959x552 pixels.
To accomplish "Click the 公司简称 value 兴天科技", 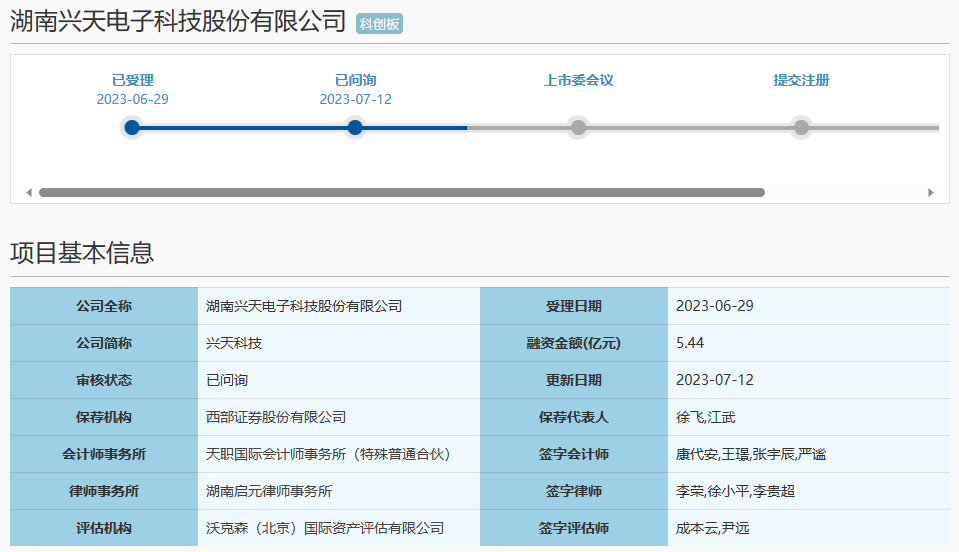I will [x=234, y=343].
